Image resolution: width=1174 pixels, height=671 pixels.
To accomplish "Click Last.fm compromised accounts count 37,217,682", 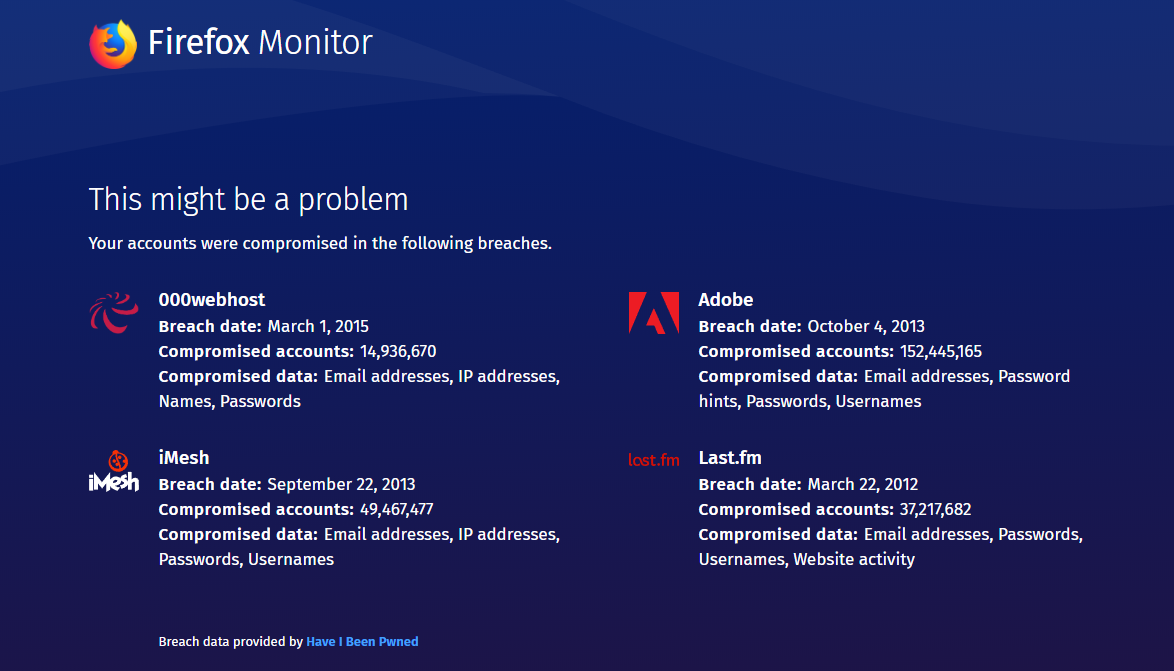I will click(x=935, y=509).
